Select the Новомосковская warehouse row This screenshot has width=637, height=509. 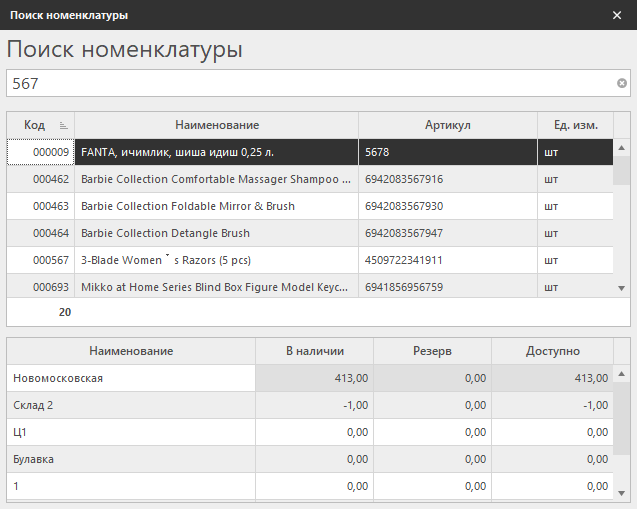130,378
